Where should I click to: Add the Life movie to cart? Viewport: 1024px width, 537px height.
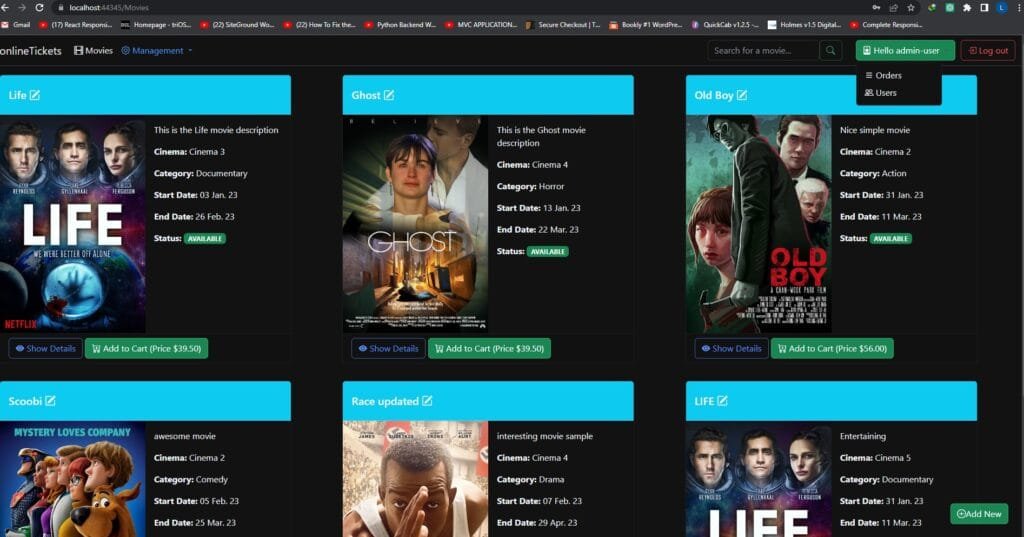coord(146,349)
